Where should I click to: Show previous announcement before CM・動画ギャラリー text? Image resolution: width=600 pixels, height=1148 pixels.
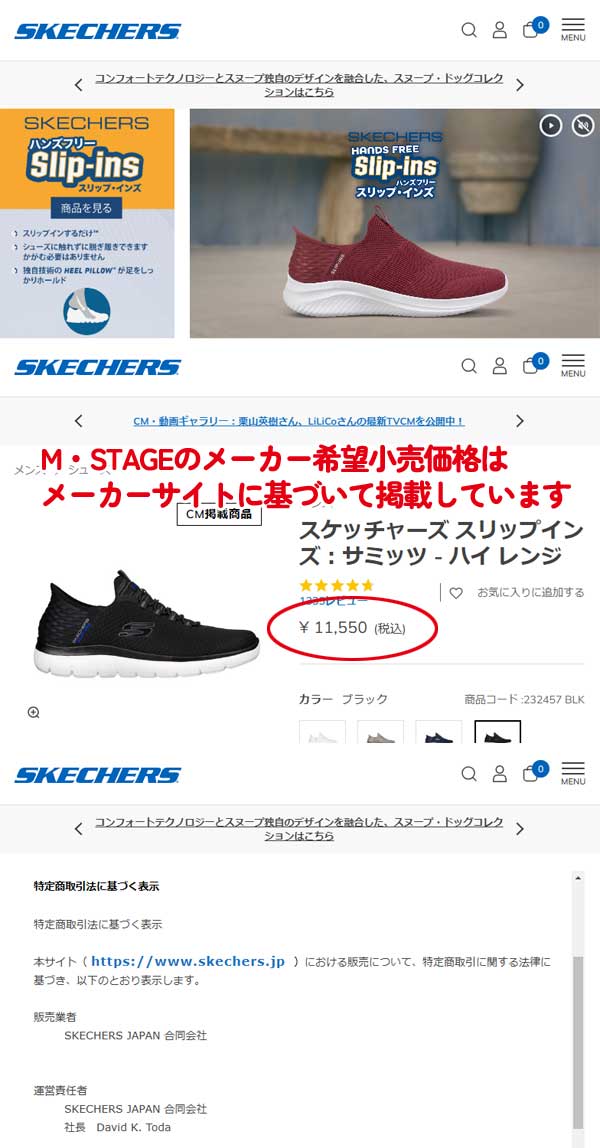click(79, 421)
